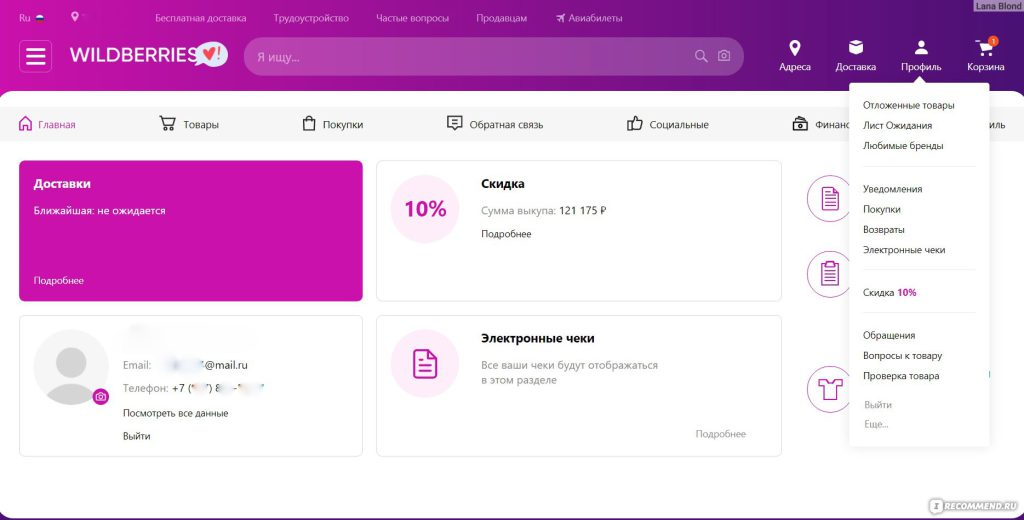The image size is (1024, 520).
Task: Open Адреса location pin icon
Action: tap(795, 48)
